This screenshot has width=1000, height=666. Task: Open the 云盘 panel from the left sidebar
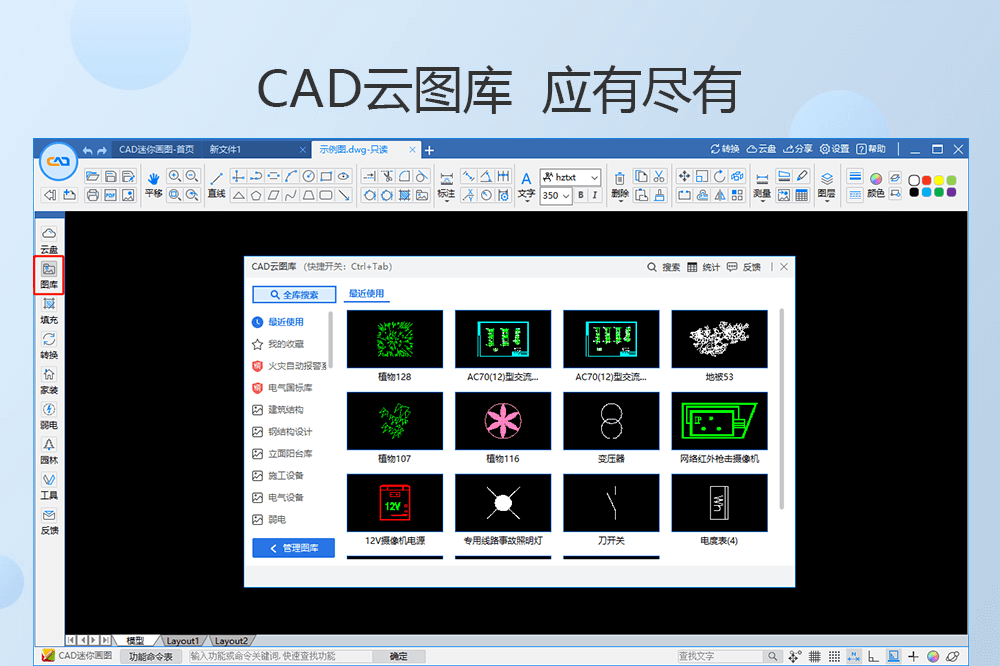click(x=49, y=237)
